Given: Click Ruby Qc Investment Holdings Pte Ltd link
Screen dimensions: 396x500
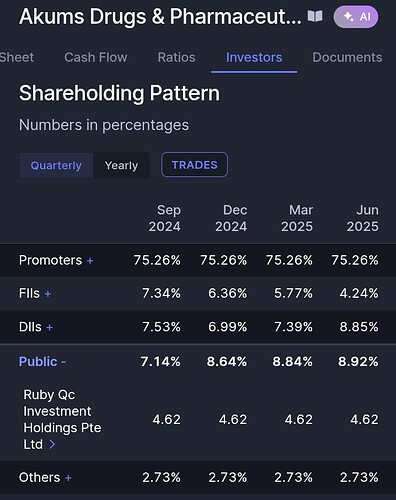Looking at the screenshot, I should pos(62,419).
